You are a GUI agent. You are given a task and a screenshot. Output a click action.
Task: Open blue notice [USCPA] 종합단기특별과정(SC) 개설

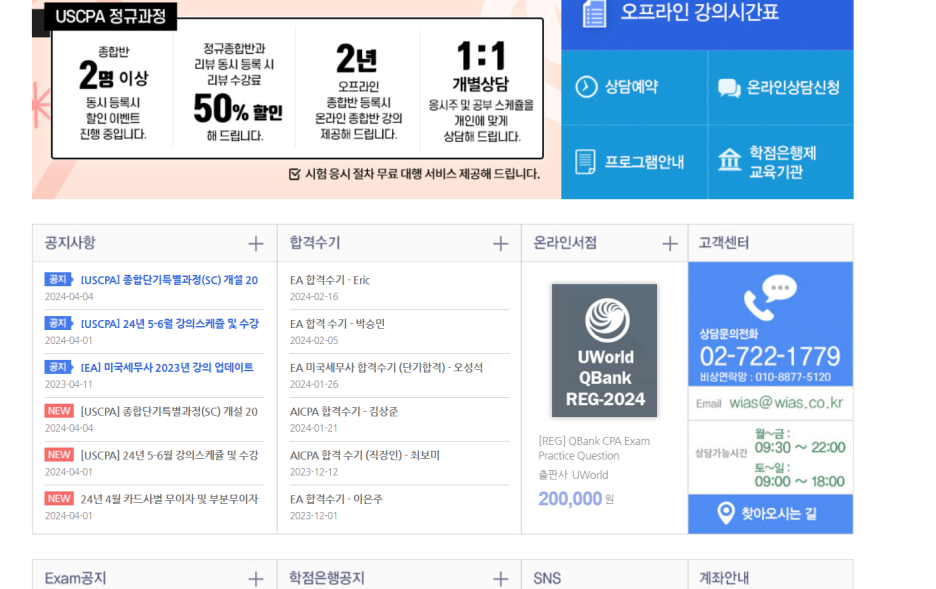[x=169, y=280]
